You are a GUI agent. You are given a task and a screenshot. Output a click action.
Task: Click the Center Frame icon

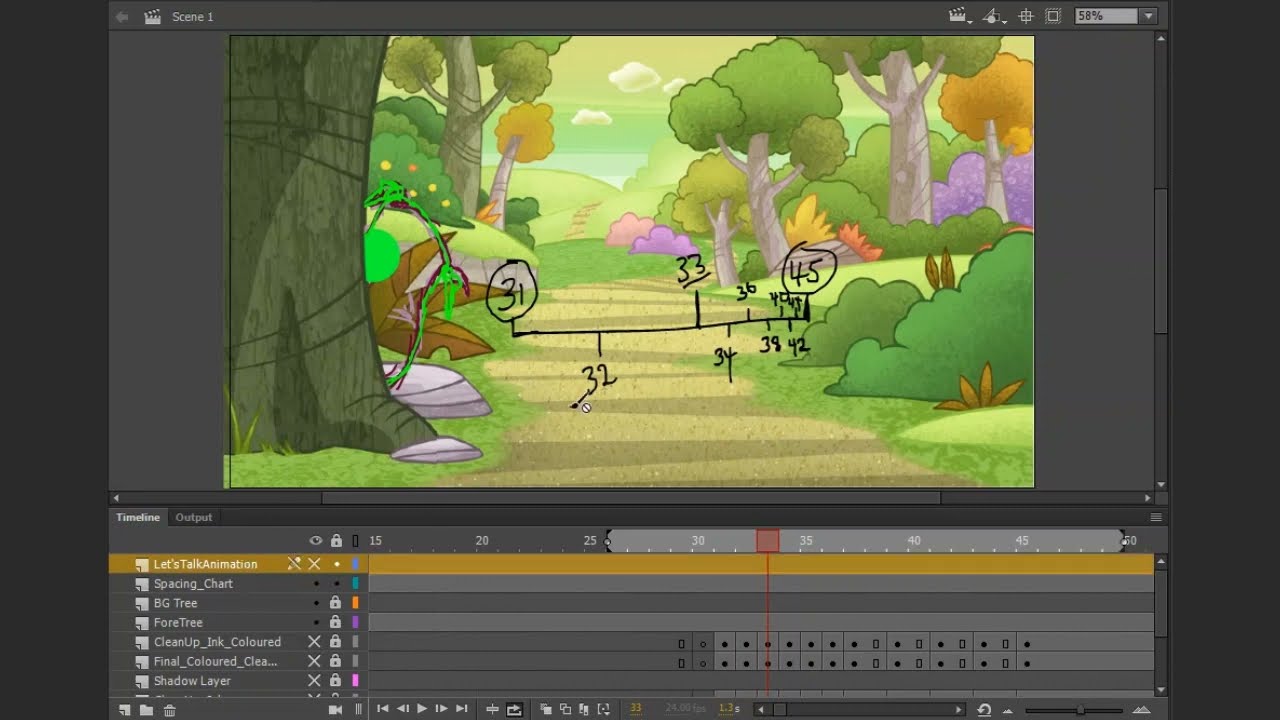click(x=493, y=709)
